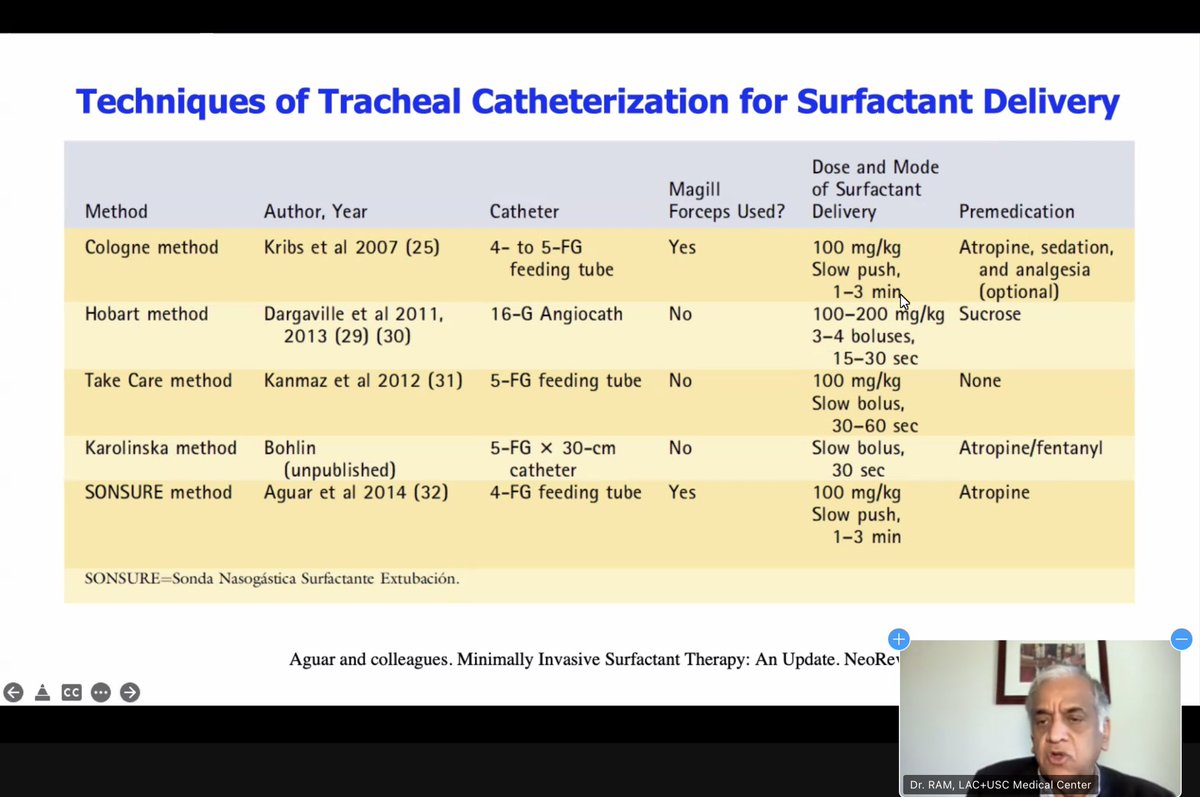The height and width of the screenshot is (797, 1200).
Task: Click the Dose and Mode of Surfactant Delivery header
Action: click(875, 190)
